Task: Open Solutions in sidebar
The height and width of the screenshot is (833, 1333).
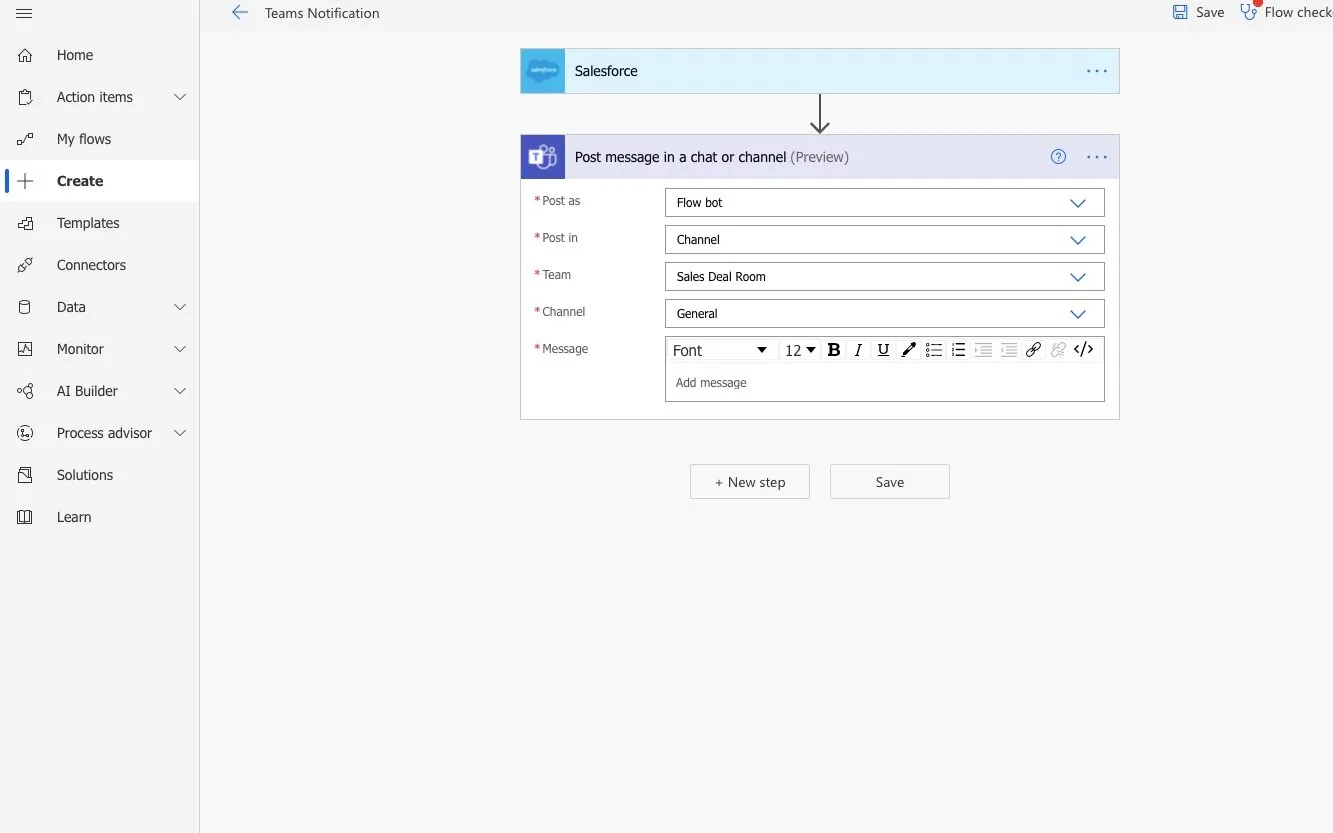Action: (100, 475)
